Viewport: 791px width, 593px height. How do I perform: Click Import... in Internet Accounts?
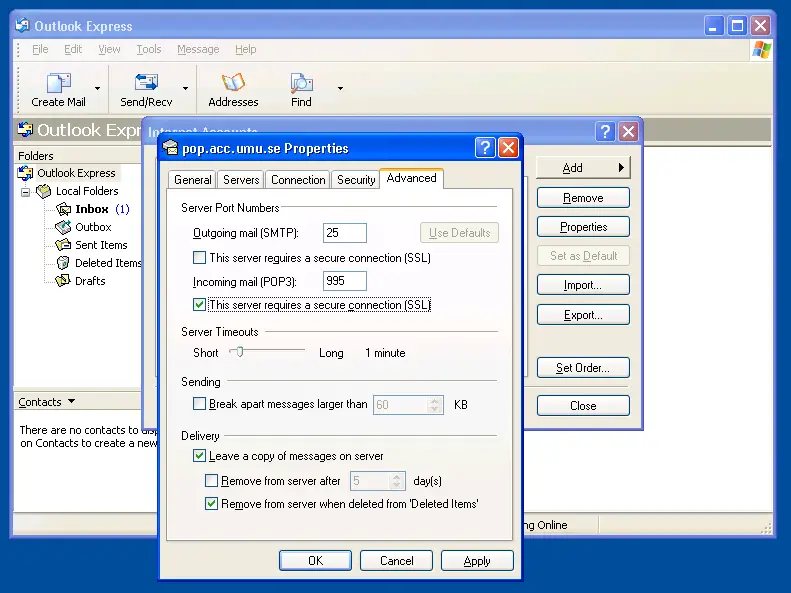[x=583, y=285]
